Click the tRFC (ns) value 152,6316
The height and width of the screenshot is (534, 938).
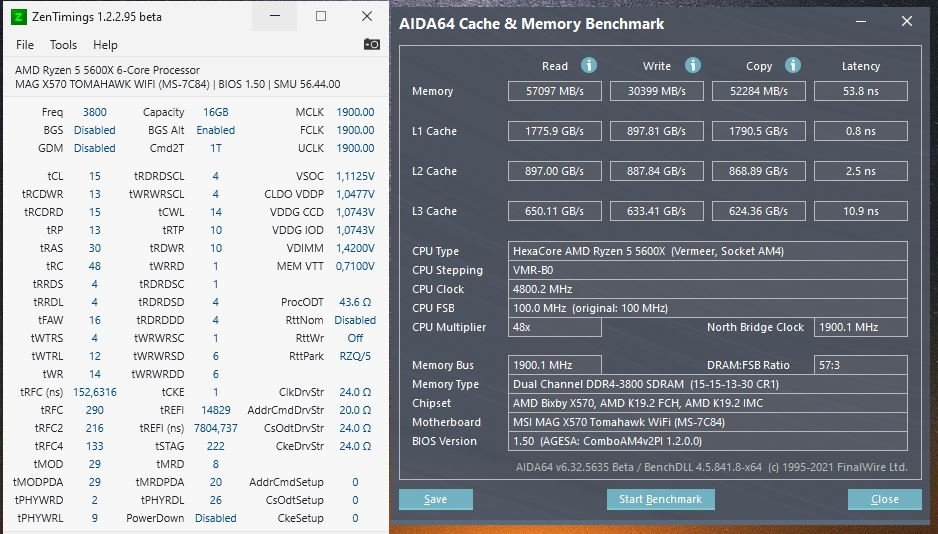click(x=95, y=392)
